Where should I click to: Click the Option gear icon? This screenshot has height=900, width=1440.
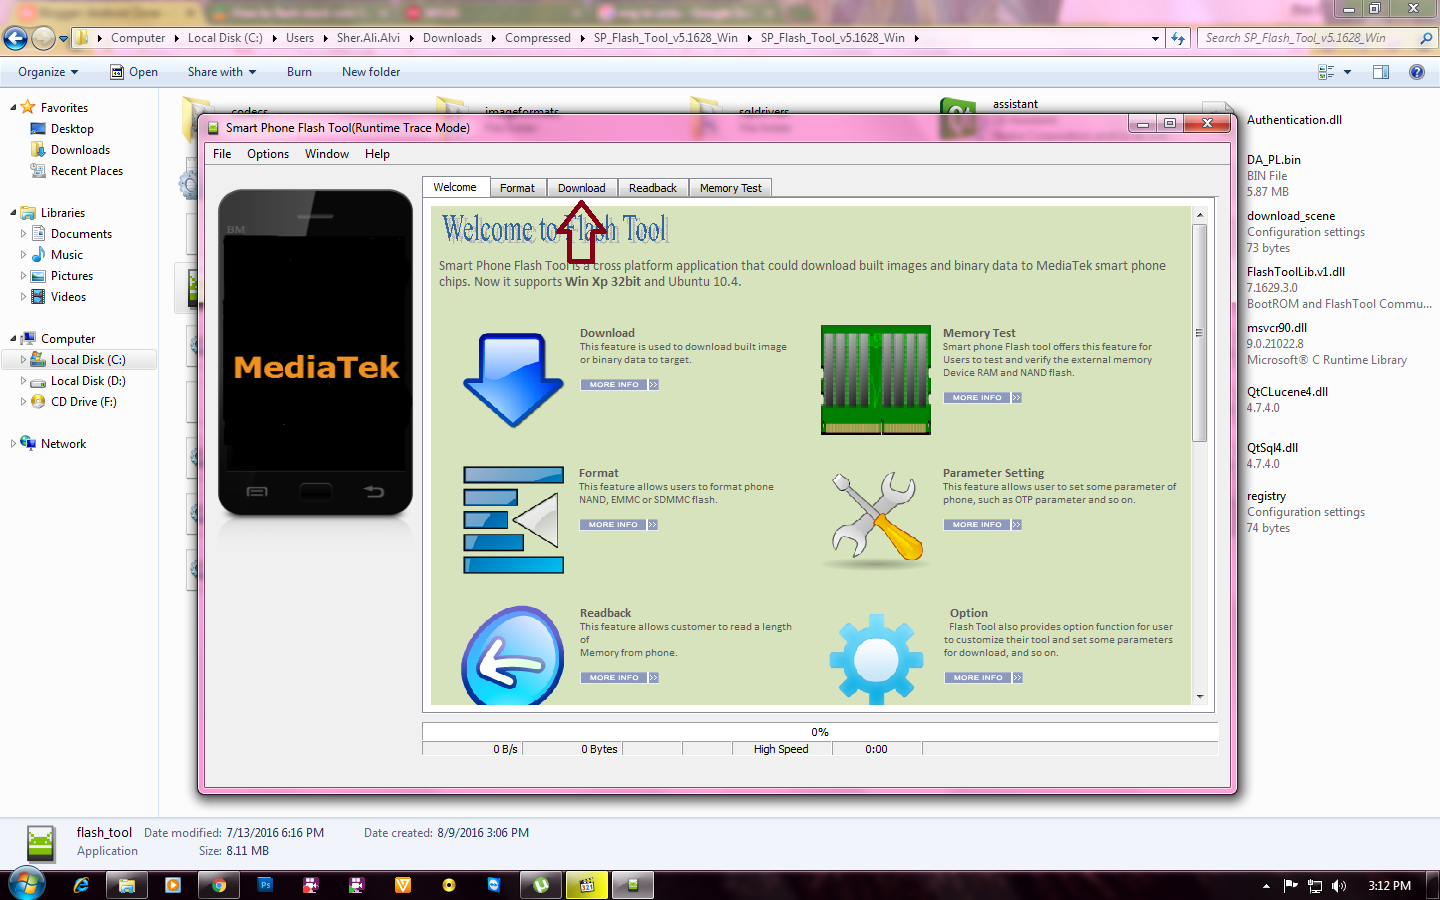pos(876,659)
